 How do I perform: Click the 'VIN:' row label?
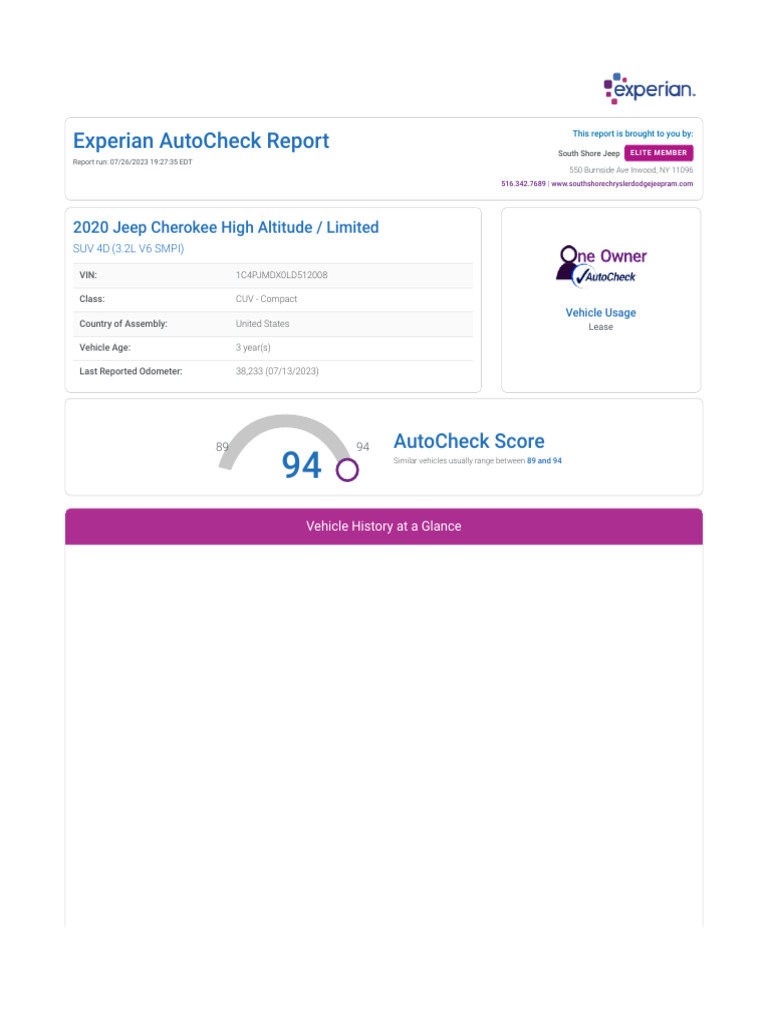pos(88,275)
